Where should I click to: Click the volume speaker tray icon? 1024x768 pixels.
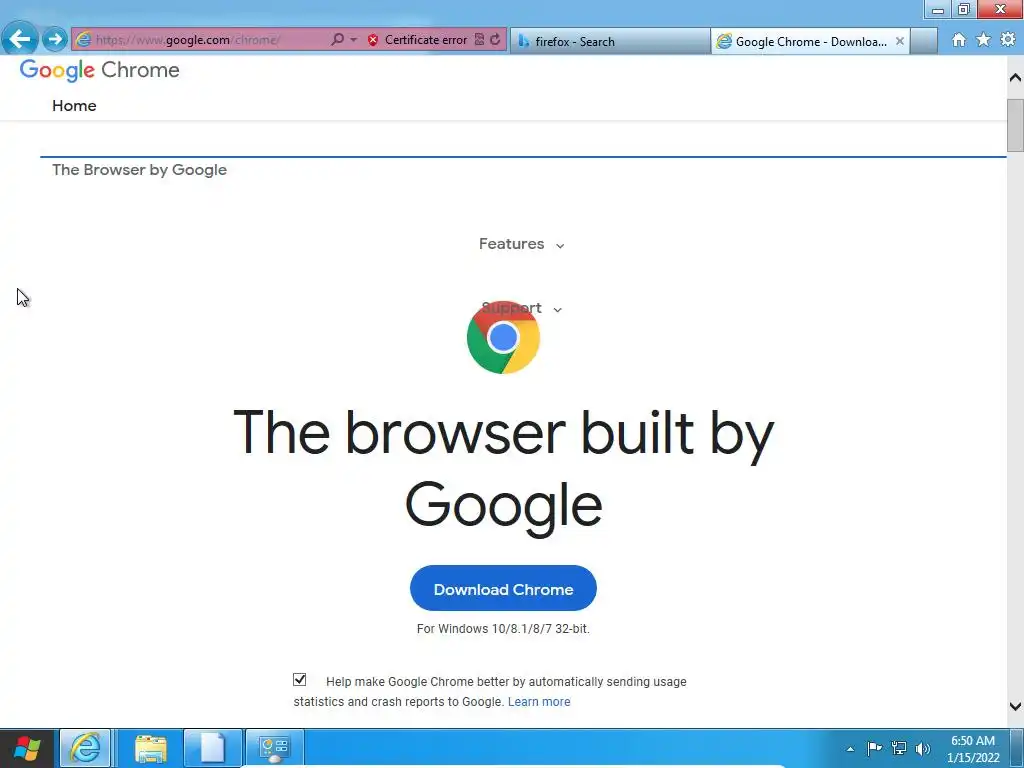(923, 748)
